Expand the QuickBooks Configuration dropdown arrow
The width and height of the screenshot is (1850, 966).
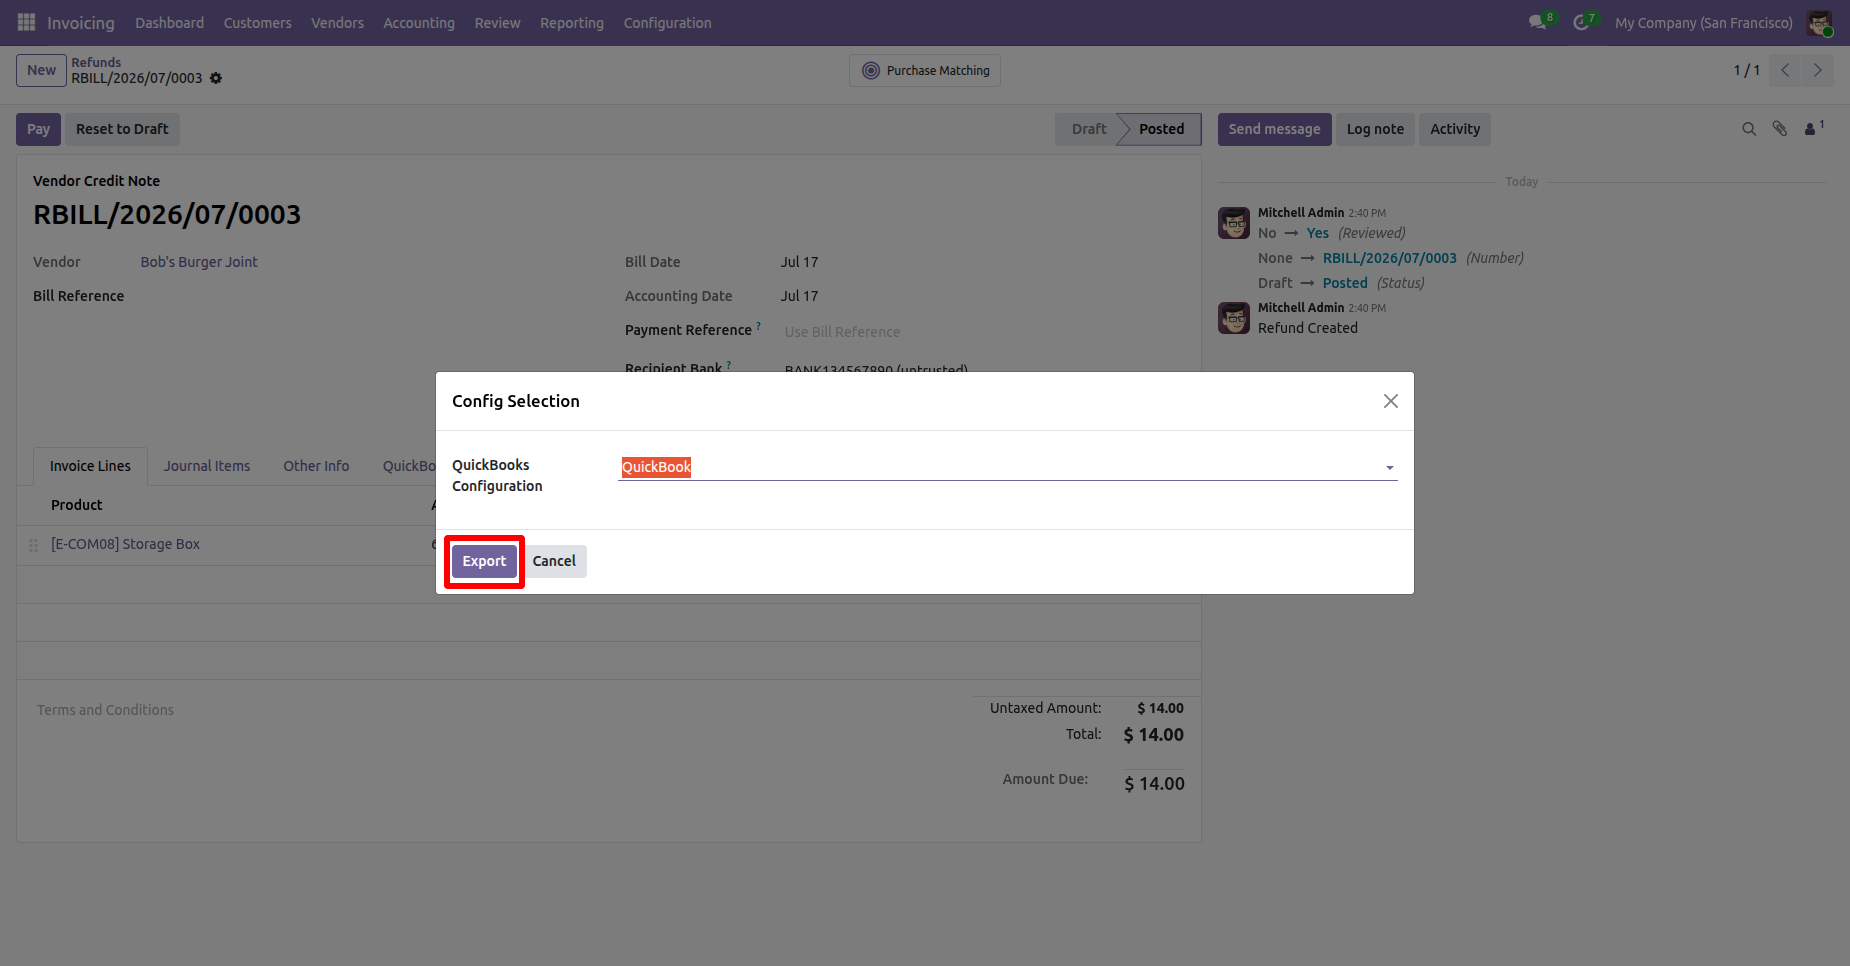(1389, 468)
